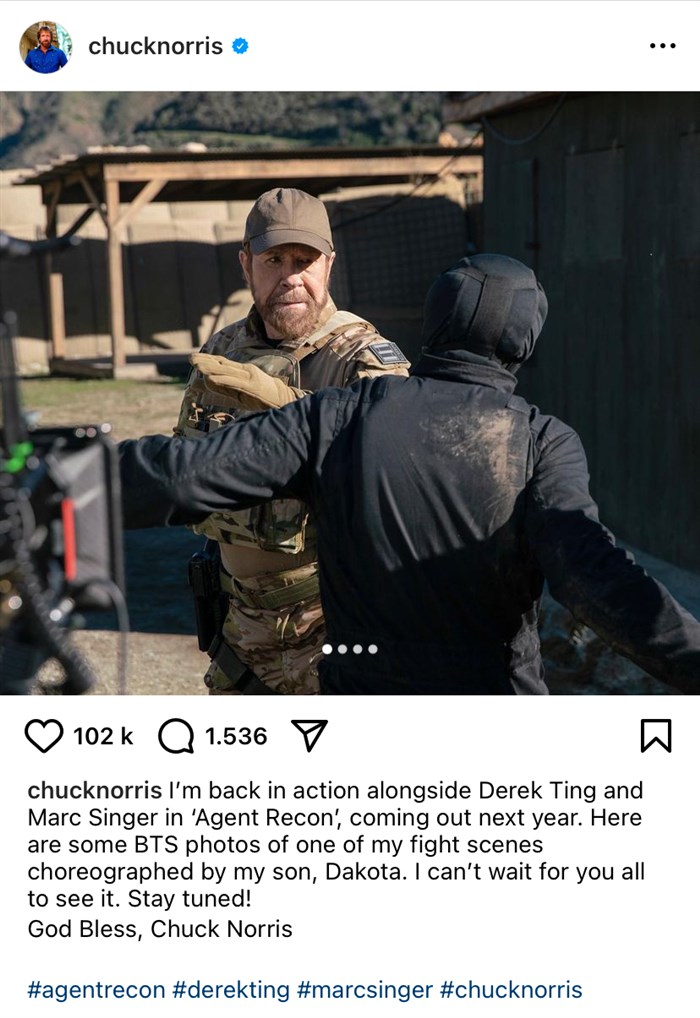Click chucknorris username in caption
Screen dimensions: 700x1018
point(95,790)
